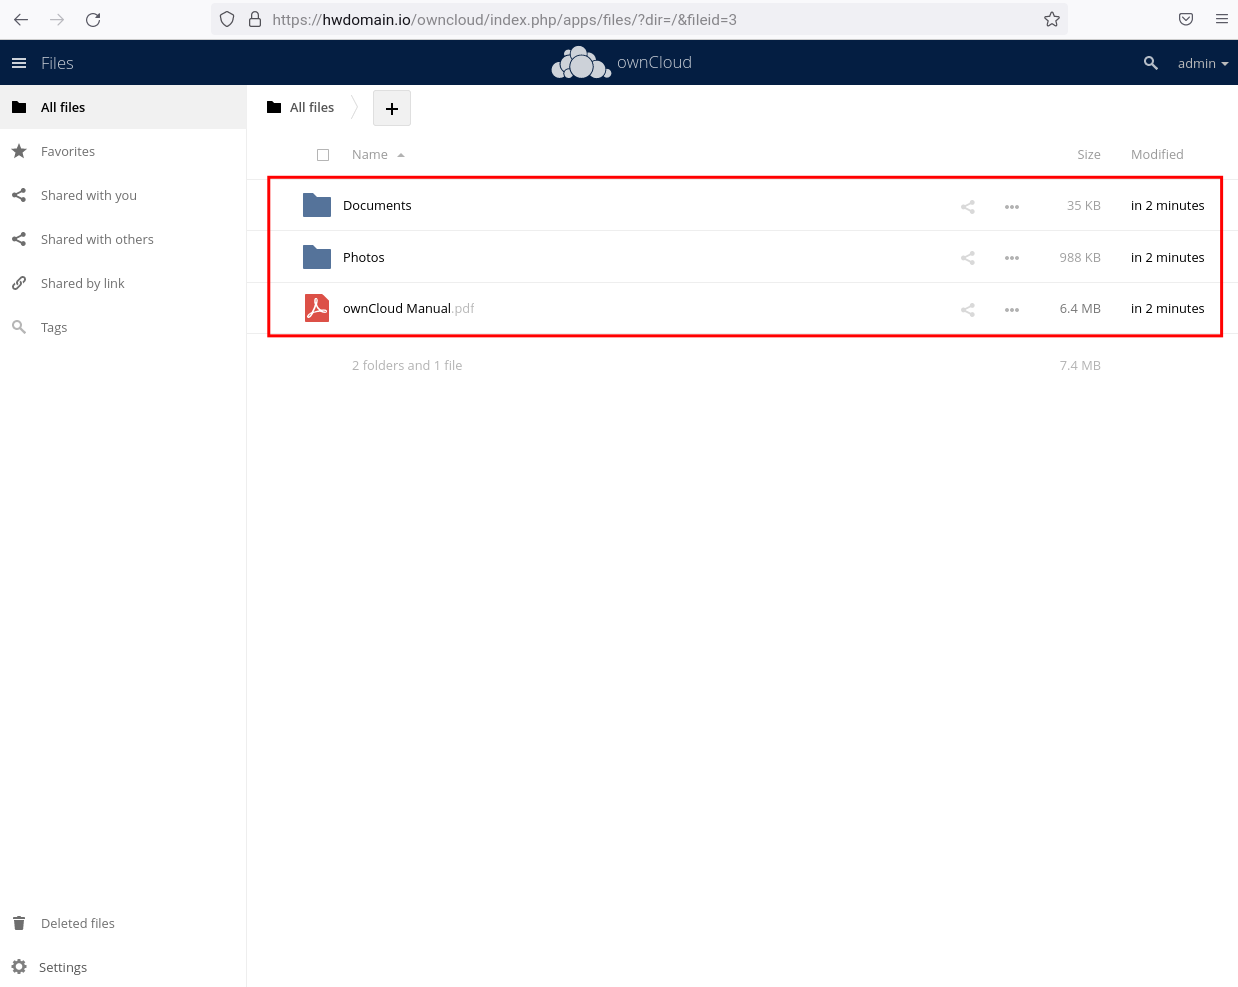The image size is (1238, 987).
Task: Click the 6.4 MB size value
Action: click(1080, 308)
